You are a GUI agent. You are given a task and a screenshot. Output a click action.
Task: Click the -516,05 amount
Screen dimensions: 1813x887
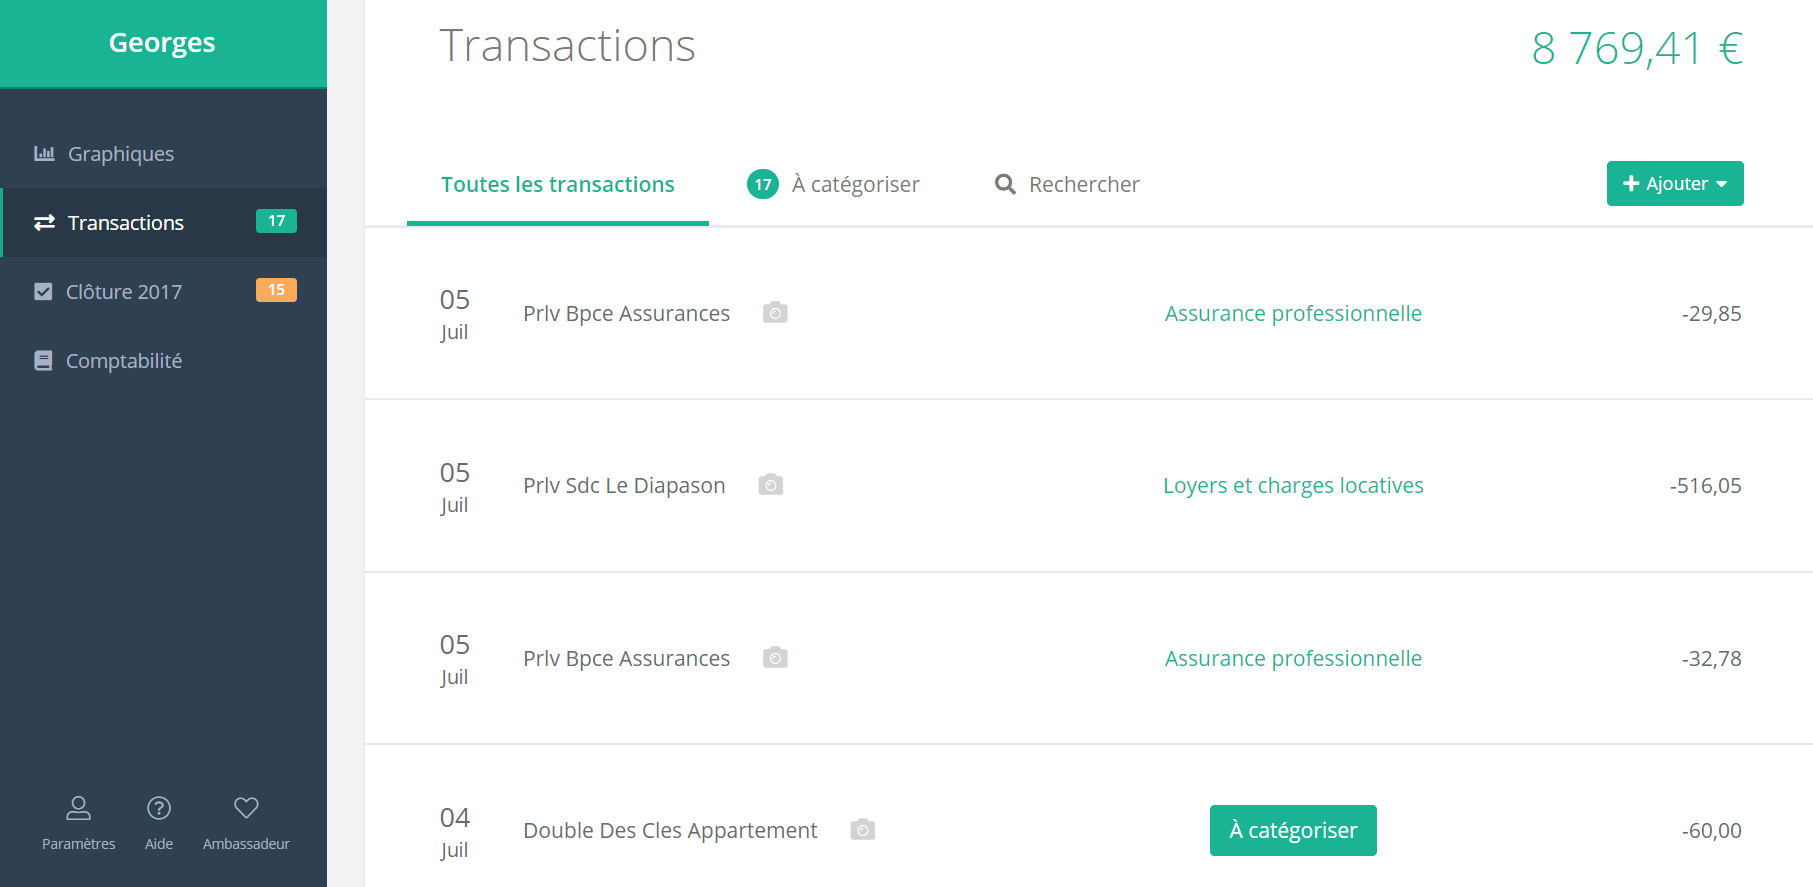pos(1705,485)
